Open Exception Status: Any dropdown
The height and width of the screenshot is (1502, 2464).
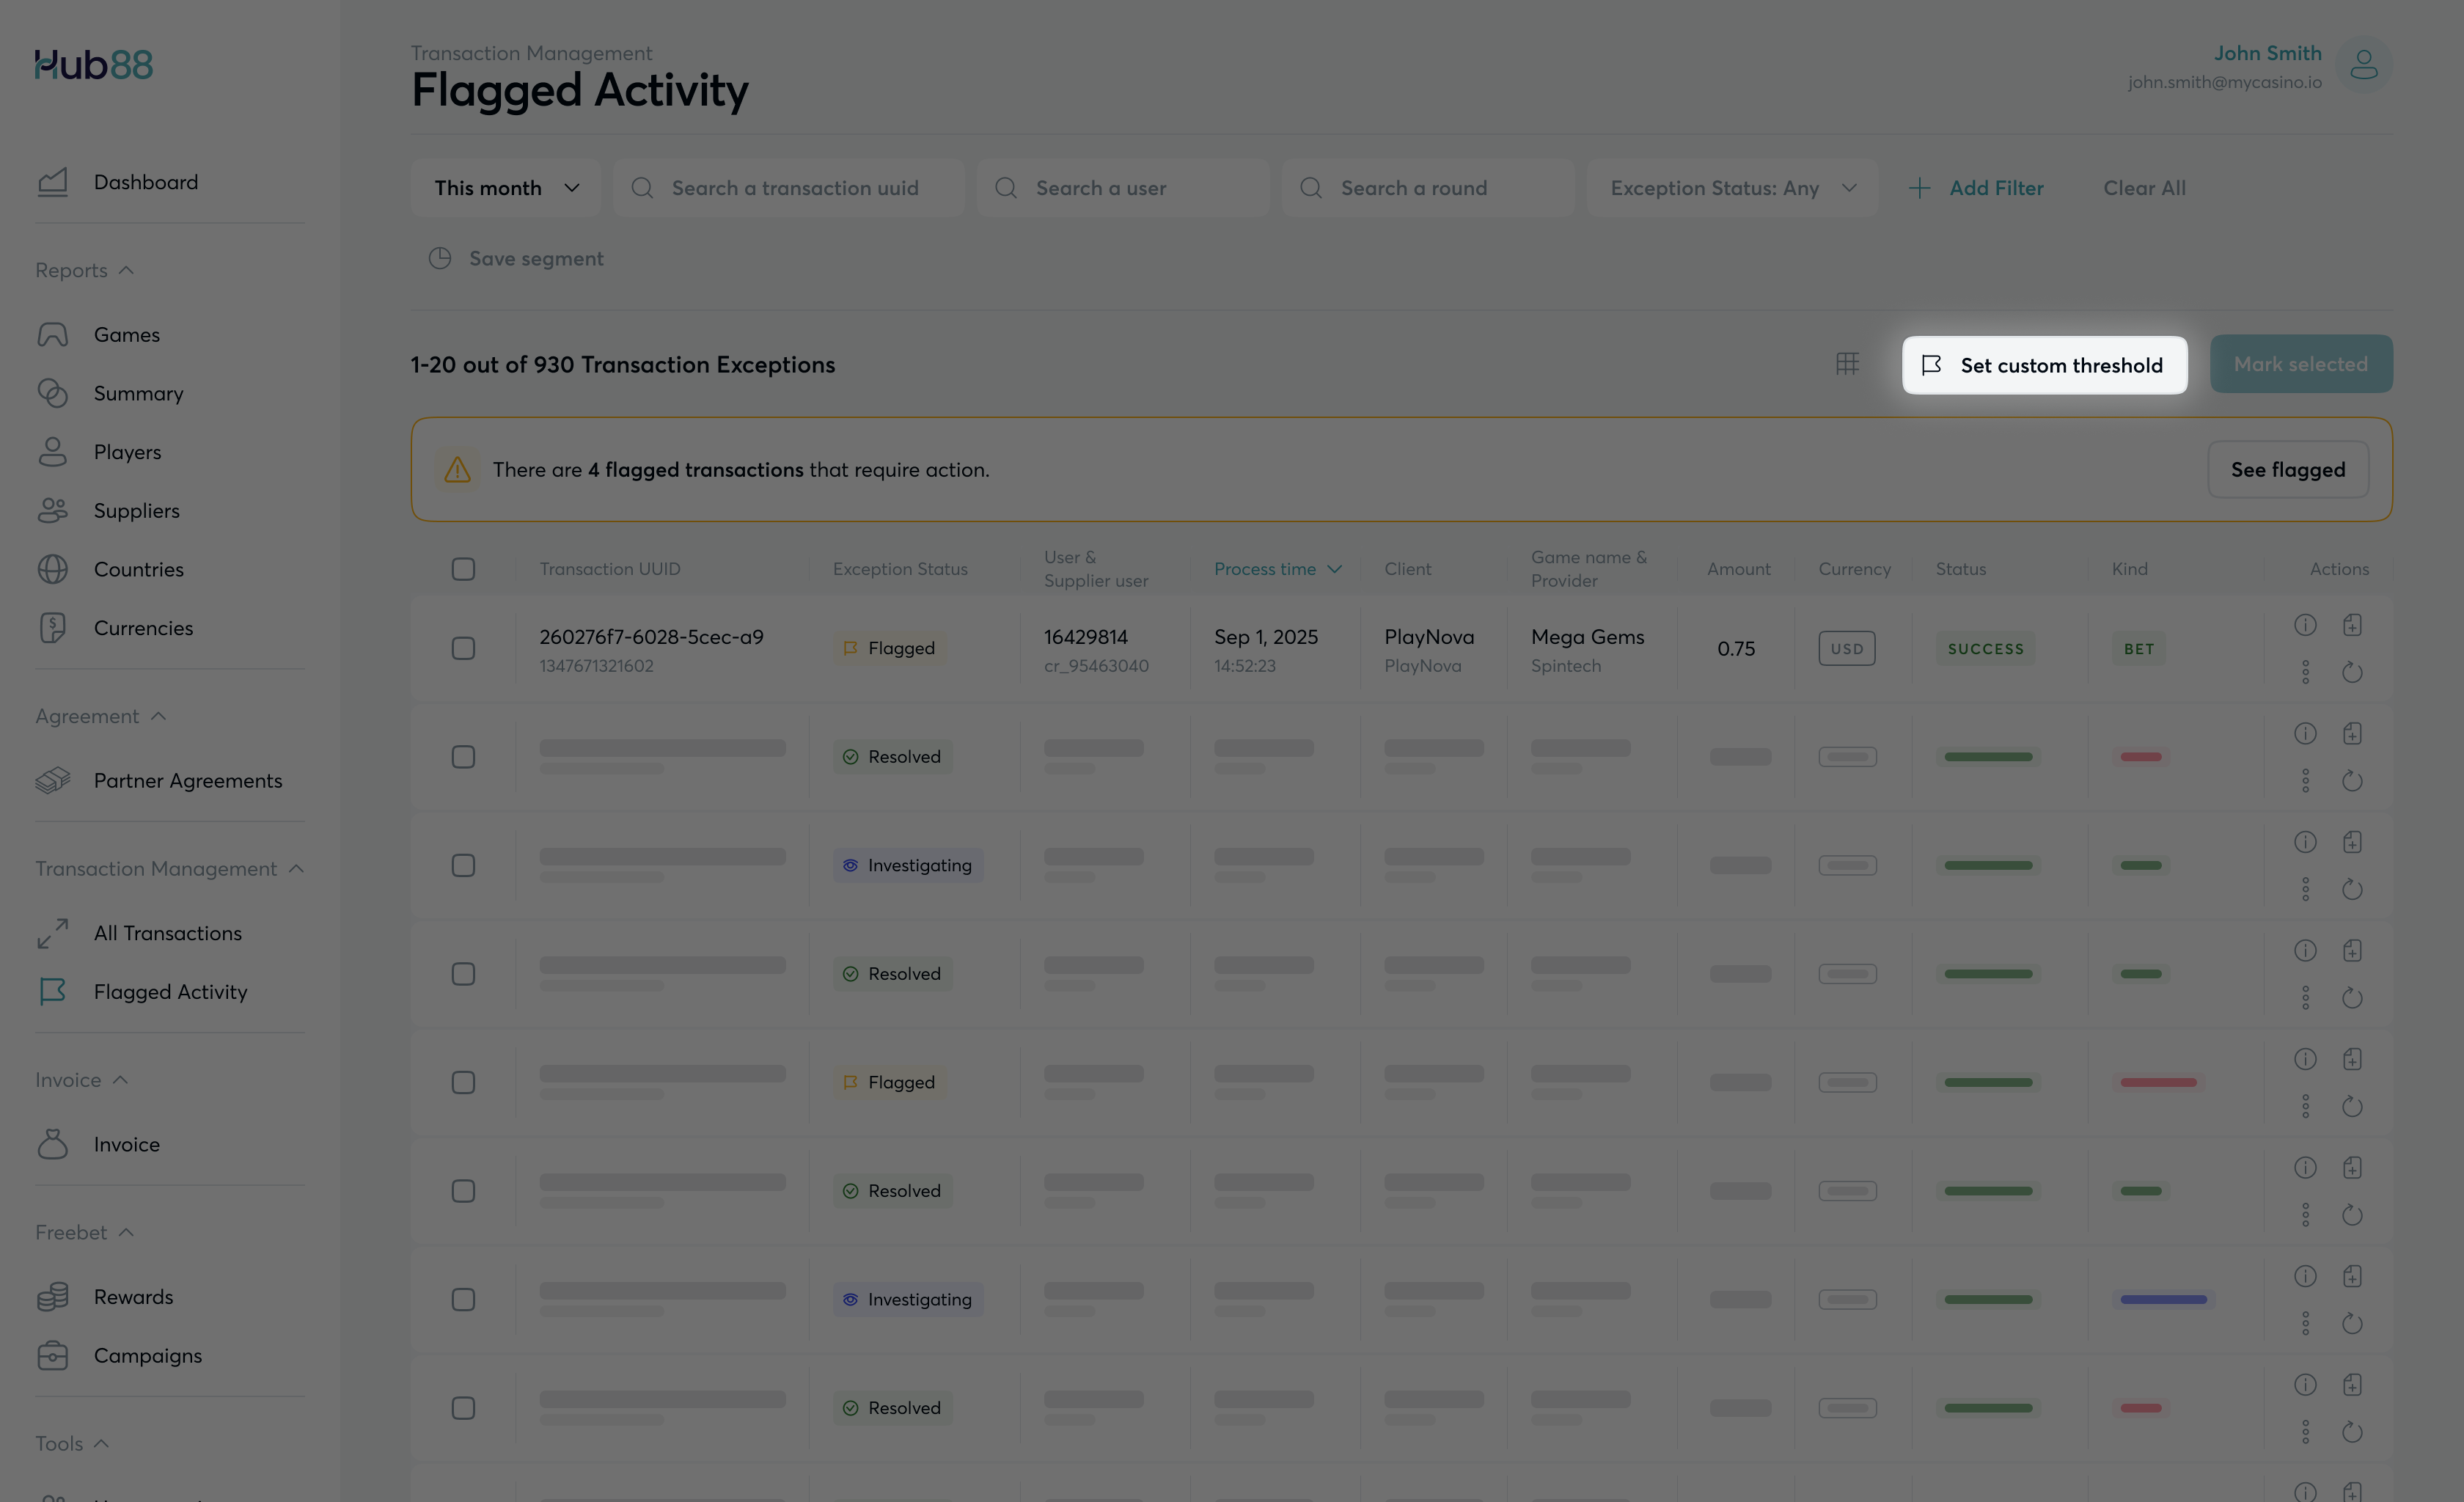coord(1731,188)
